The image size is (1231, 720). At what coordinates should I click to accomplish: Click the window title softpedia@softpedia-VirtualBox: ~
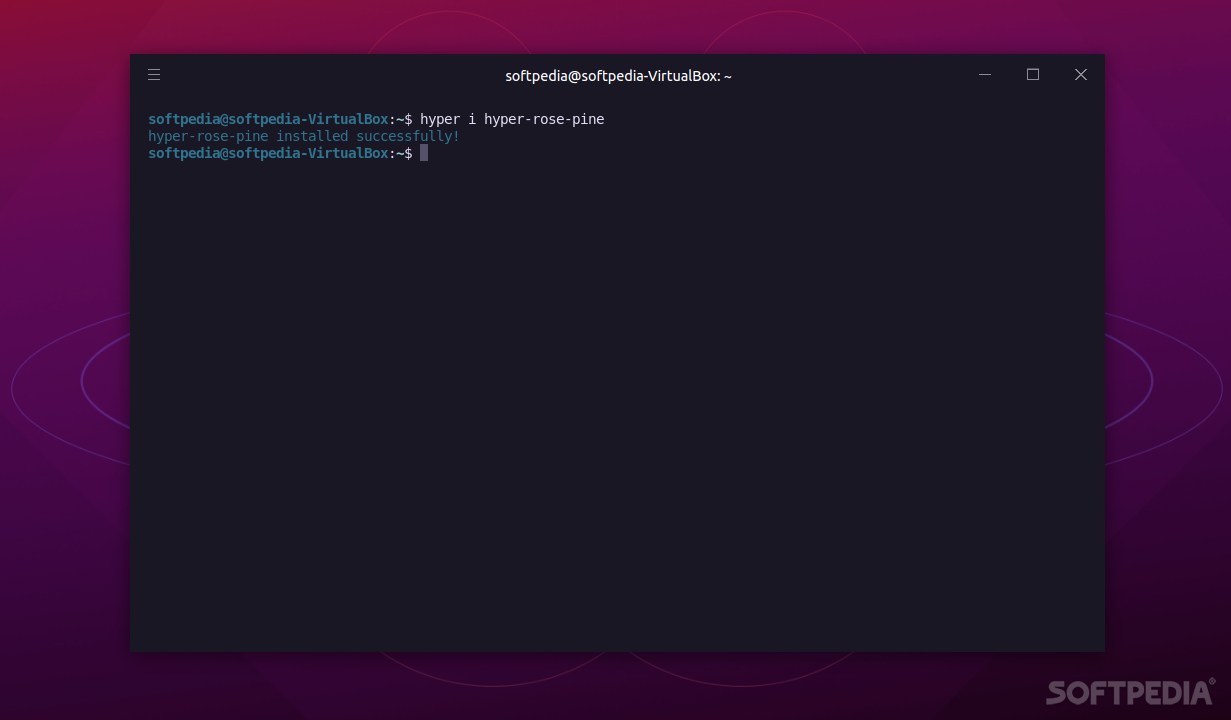tap(618, 76)
